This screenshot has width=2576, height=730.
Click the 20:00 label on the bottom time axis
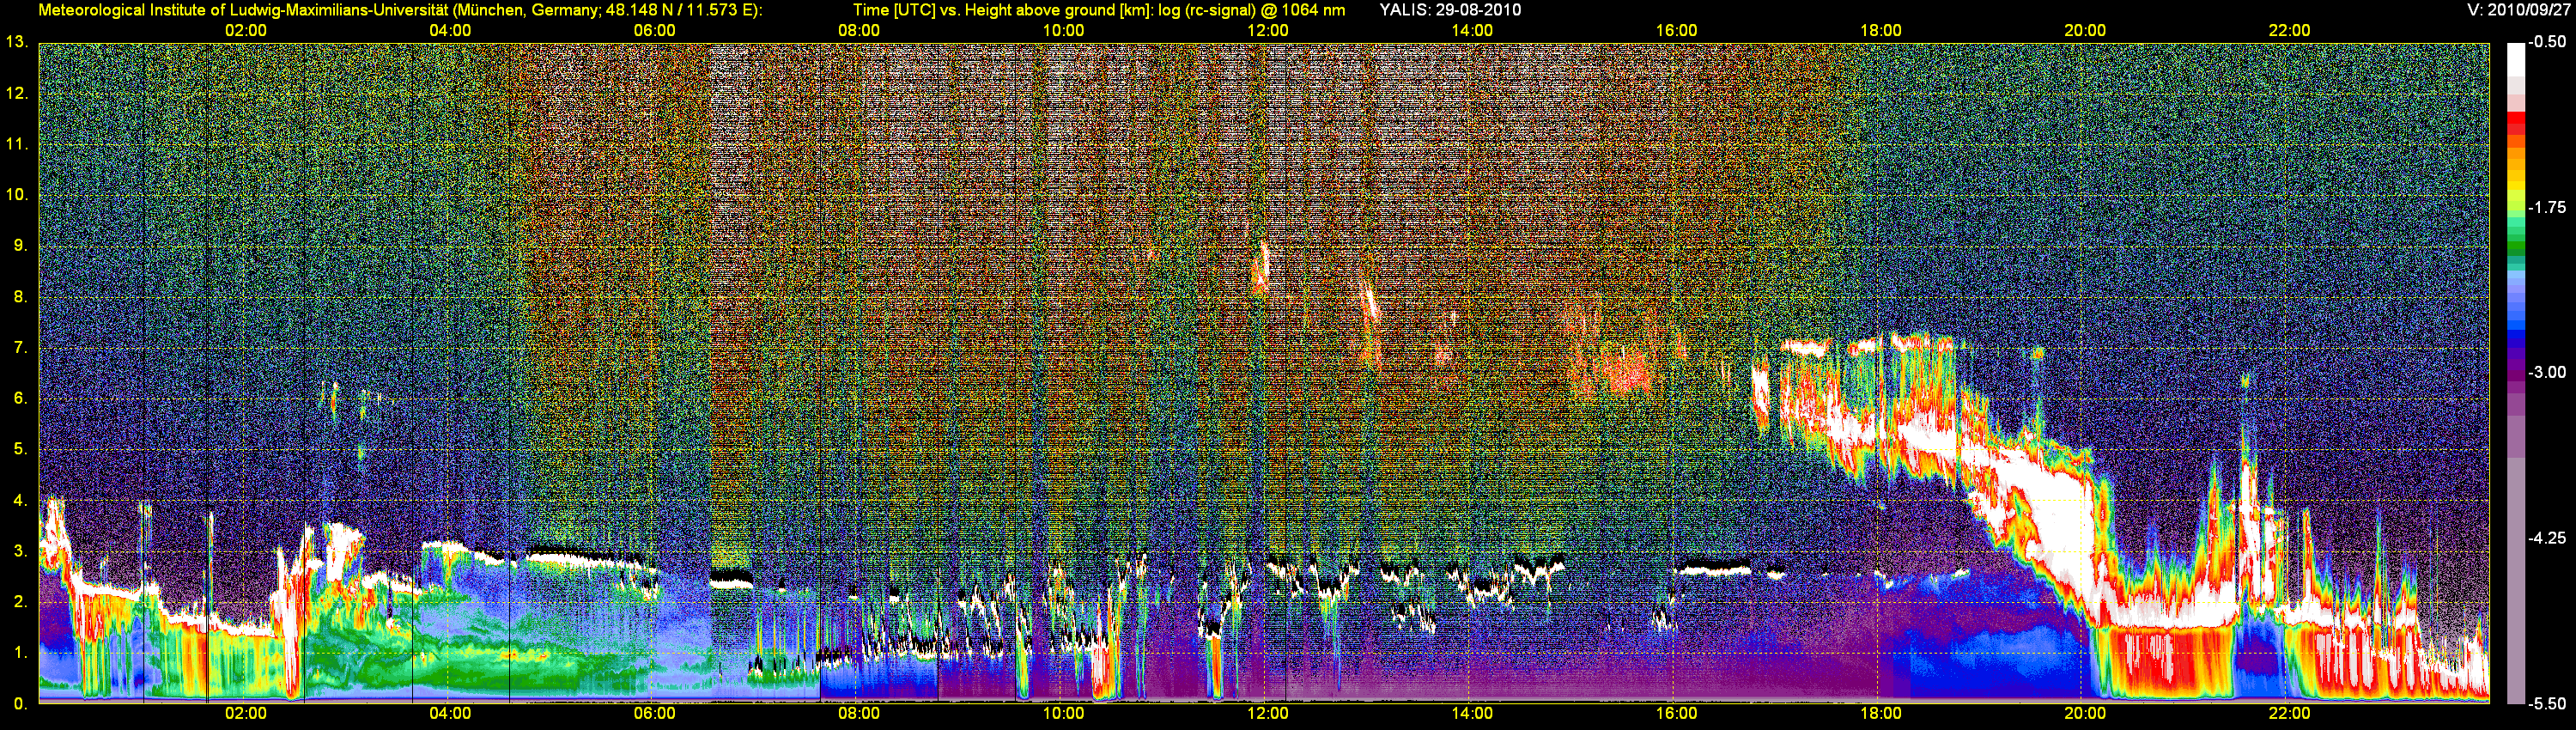click(x=2085, y=713)
